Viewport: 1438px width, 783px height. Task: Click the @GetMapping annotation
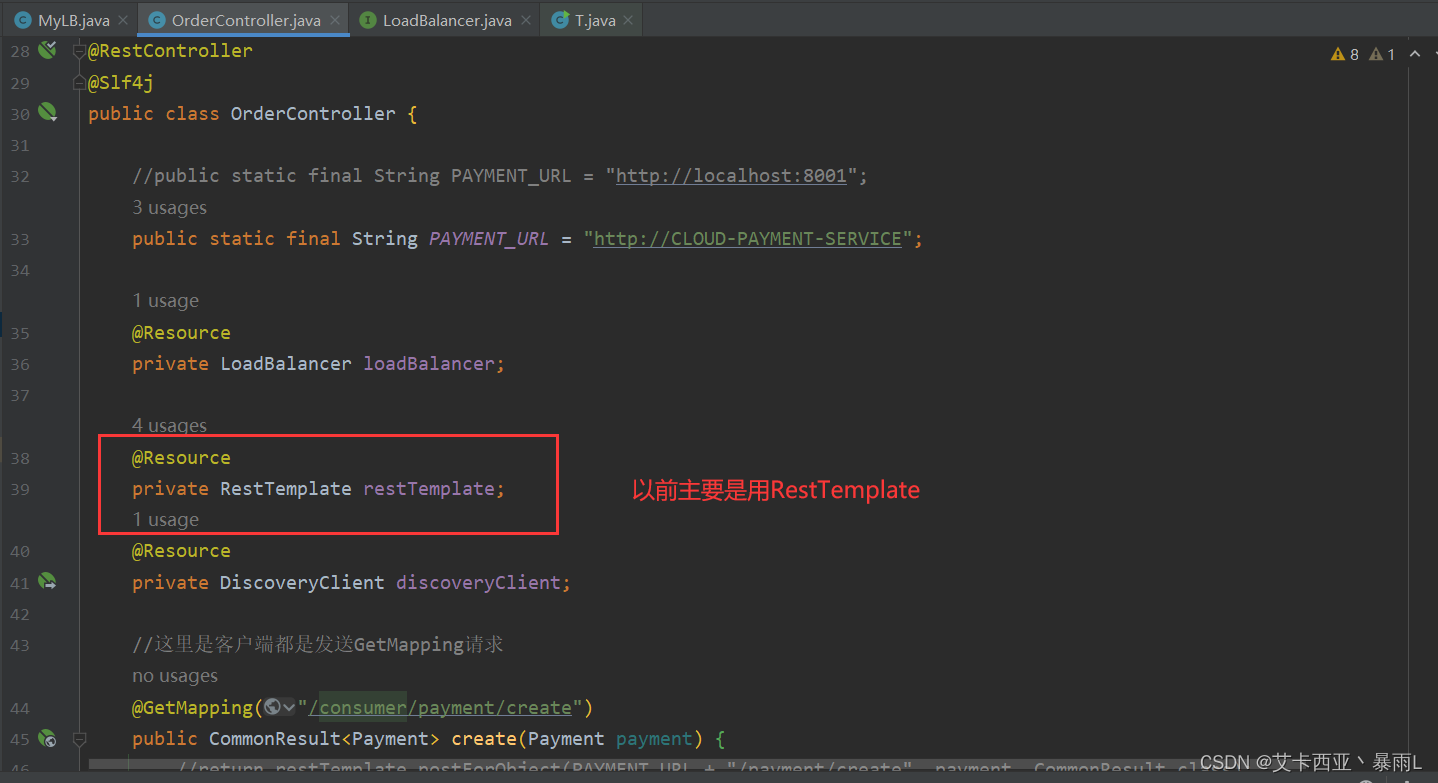192,707
